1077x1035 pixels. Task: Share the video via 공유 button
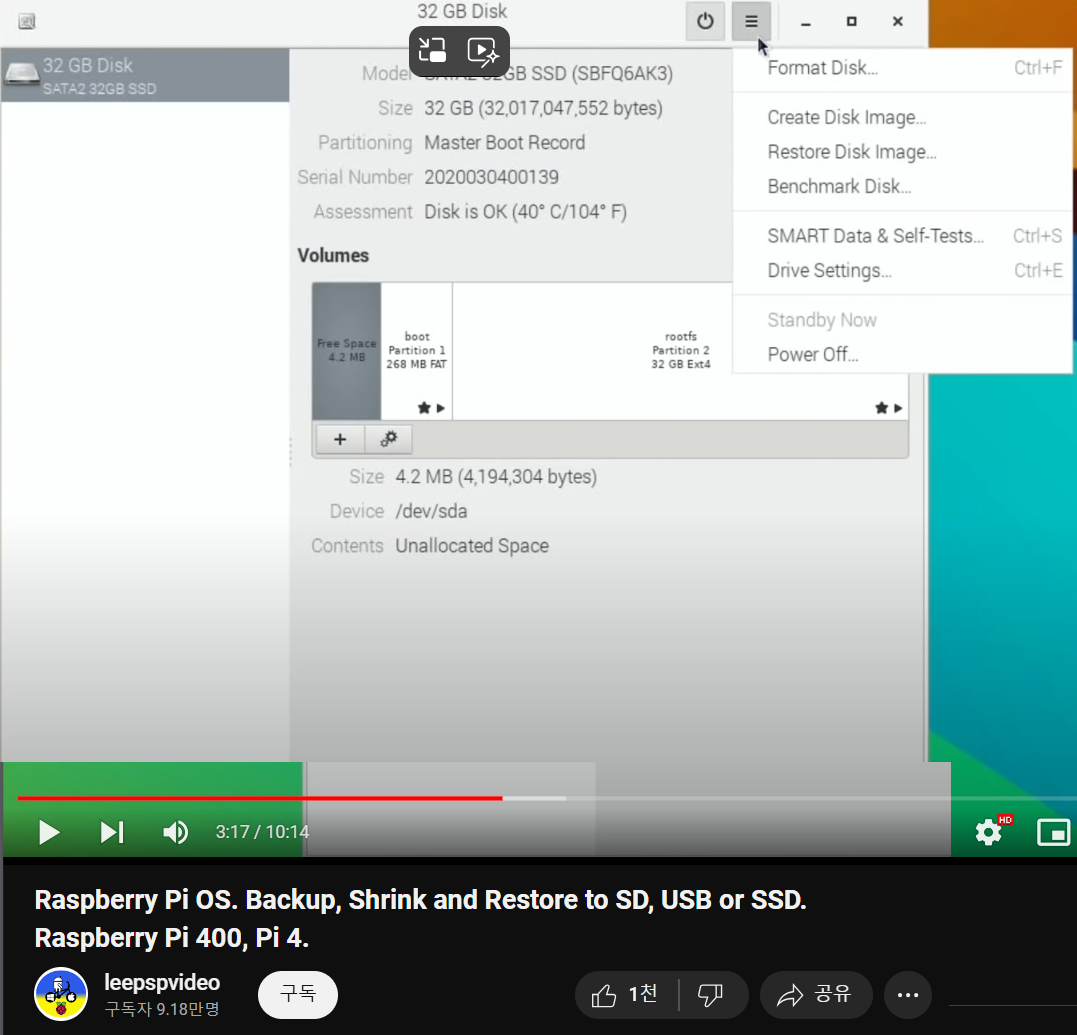point(816,994)
